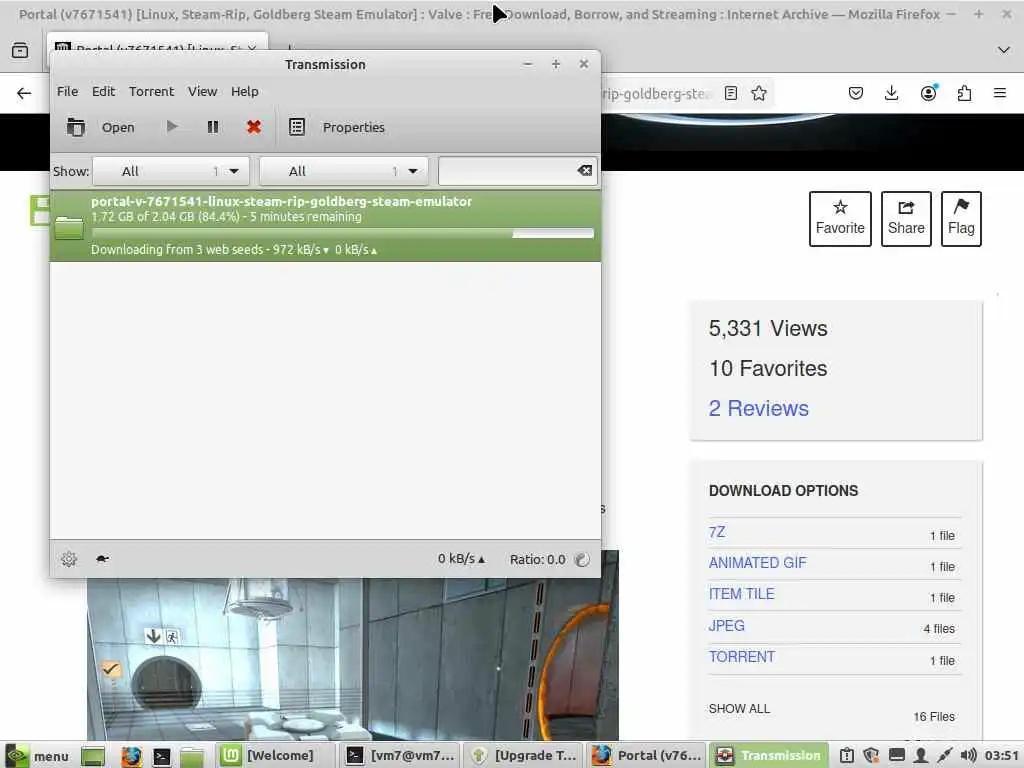Click the torrent download progress bar
This screenshot has height=768, width=1024.
pos(342,233)
